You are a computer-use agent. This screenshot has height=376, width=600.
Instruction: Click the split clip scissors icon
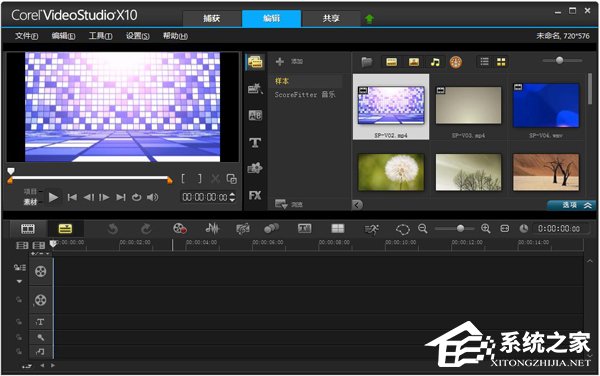tap(215, 179)
